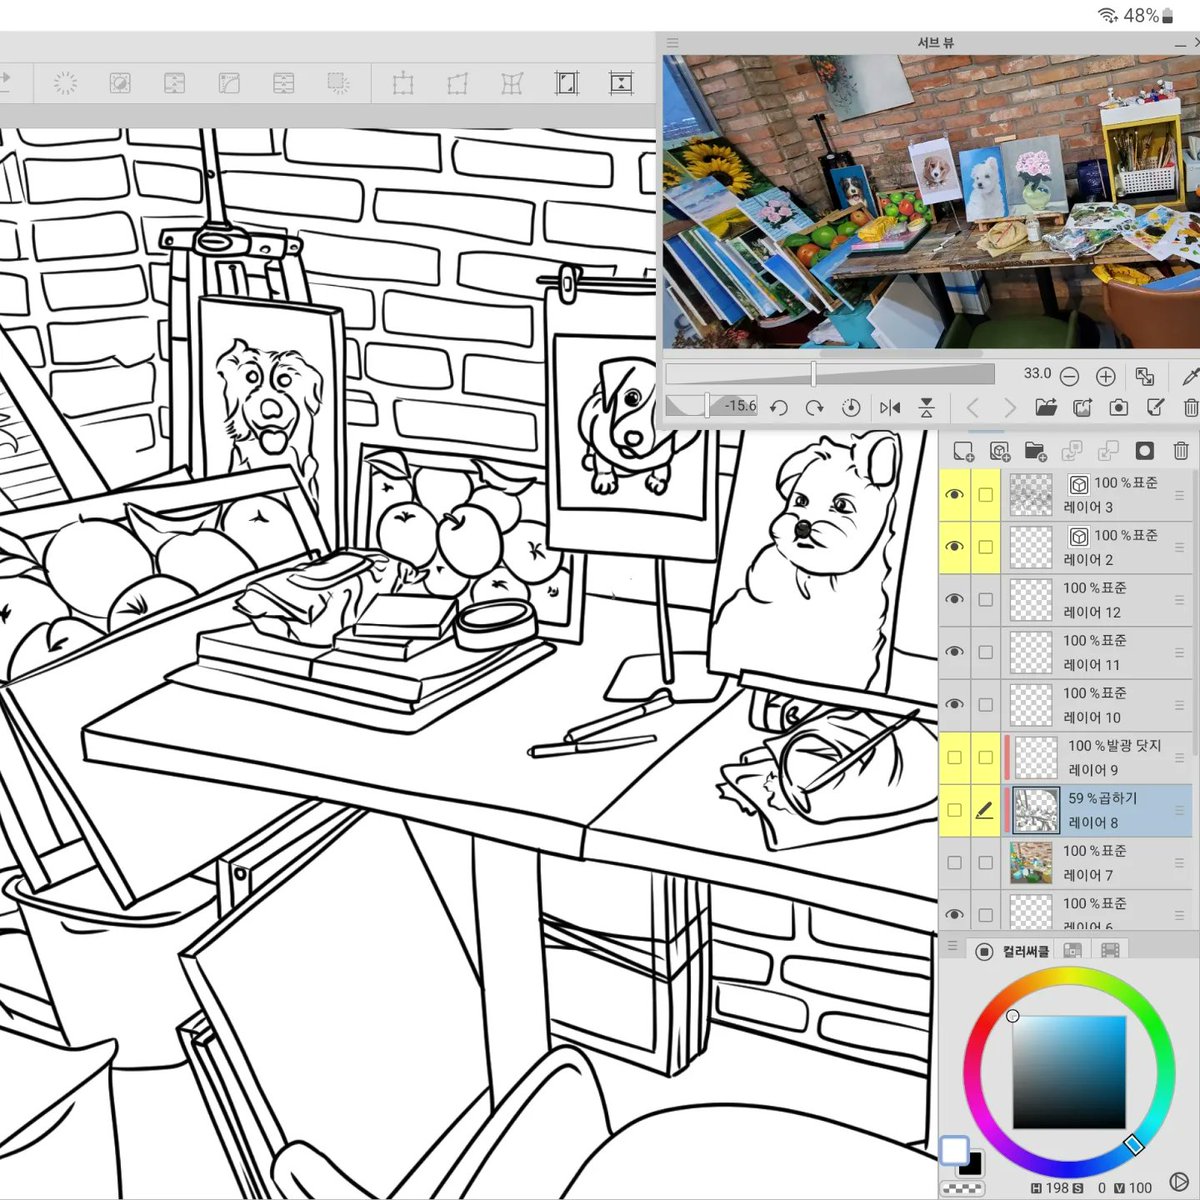Import an image with the folder icon
The image size is (1200, 1200).
coord(1046,407)
